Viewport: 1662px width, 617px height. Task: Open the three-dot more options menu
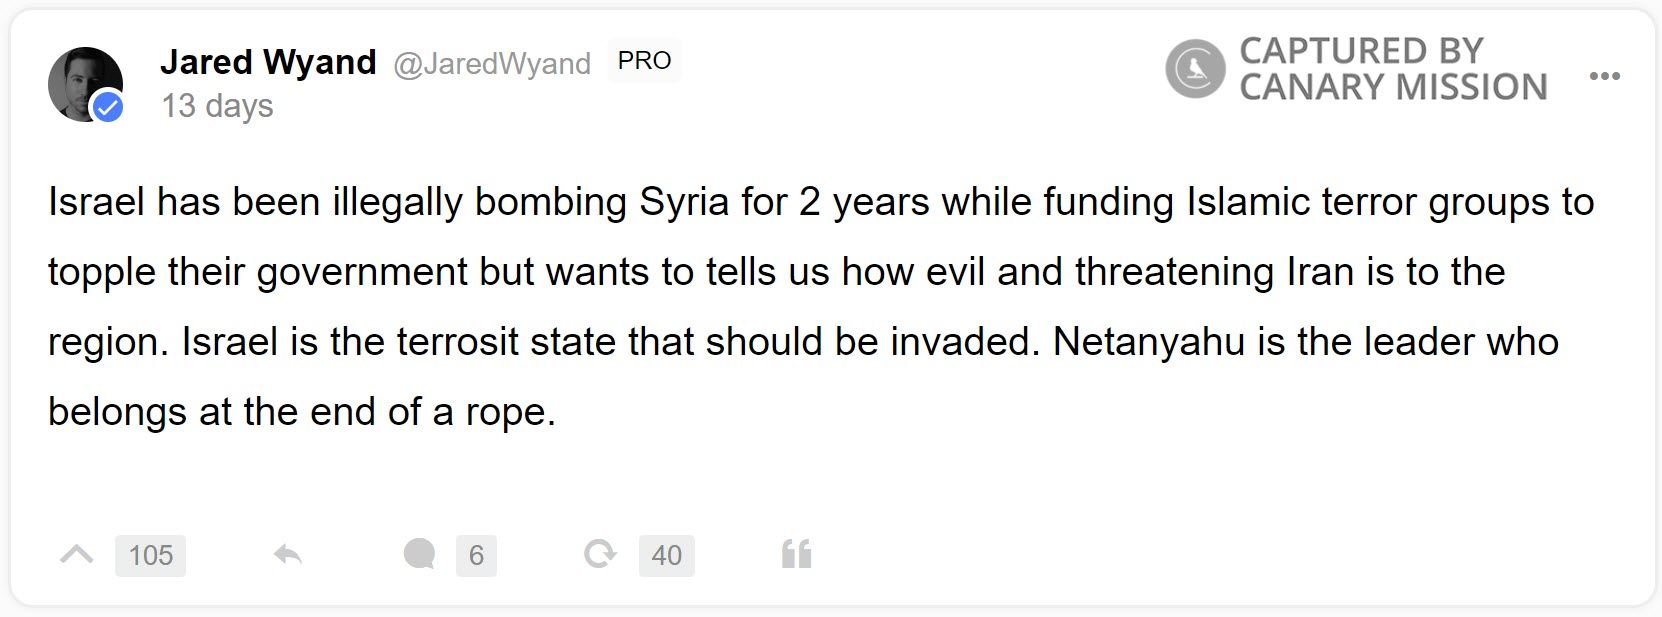(x=1604, y=76)
